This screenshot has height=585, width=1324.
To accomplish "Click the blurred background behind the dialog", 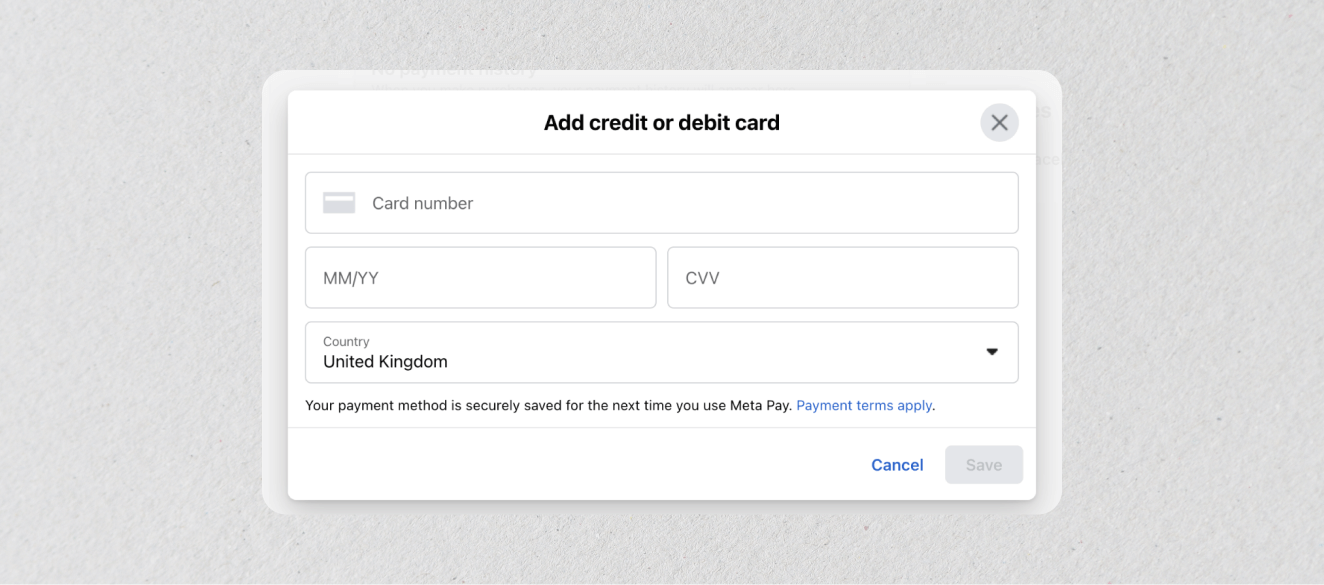I will 150,300.
